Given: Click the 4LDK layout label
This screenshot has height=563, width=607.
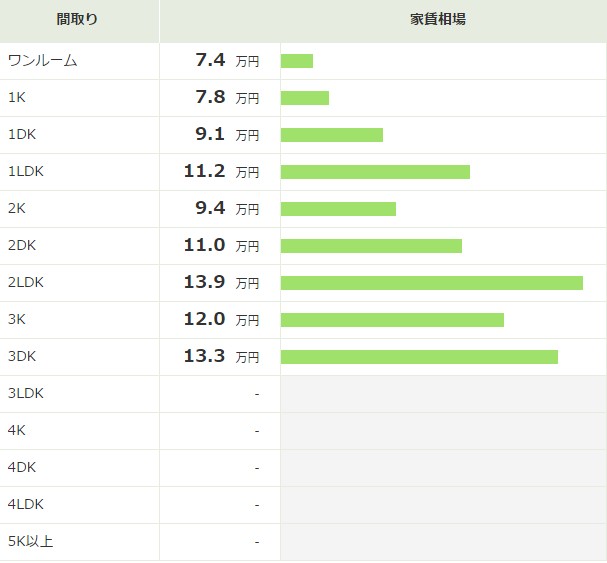Looking at the screenshot, I should [x=26, y=505].
